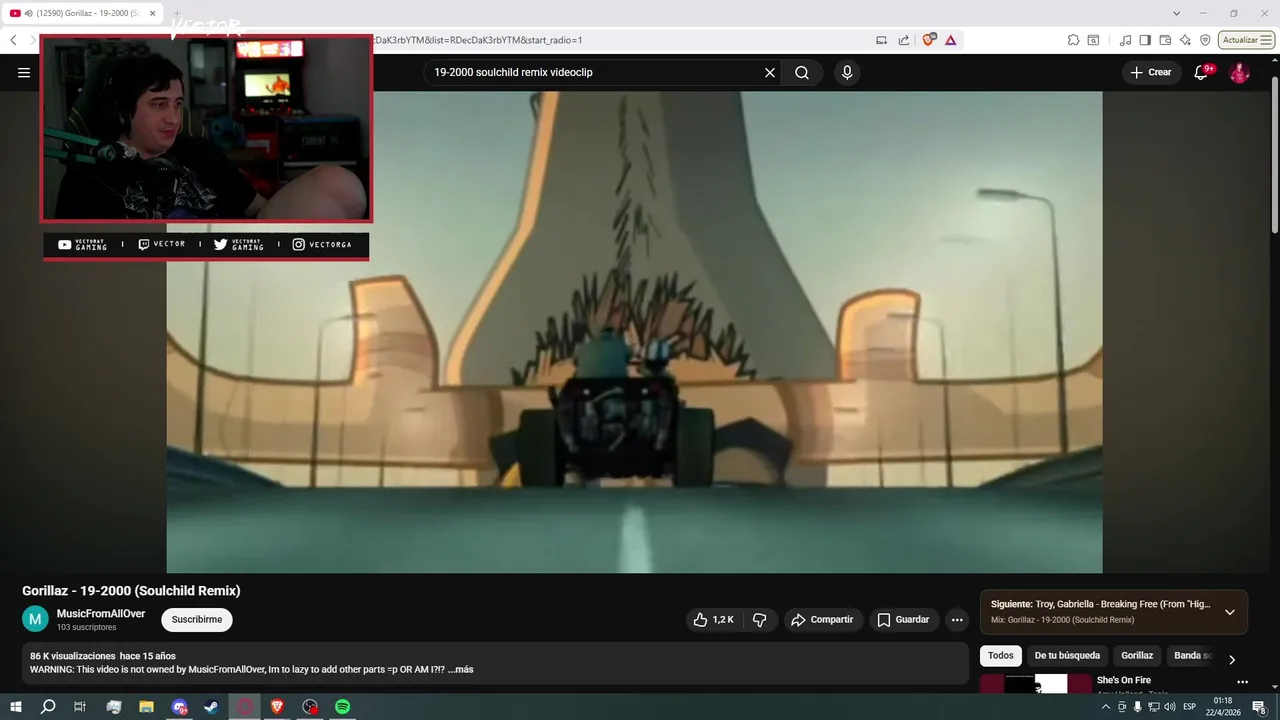Like the video with thumbs up

click(x=714, y=620)
